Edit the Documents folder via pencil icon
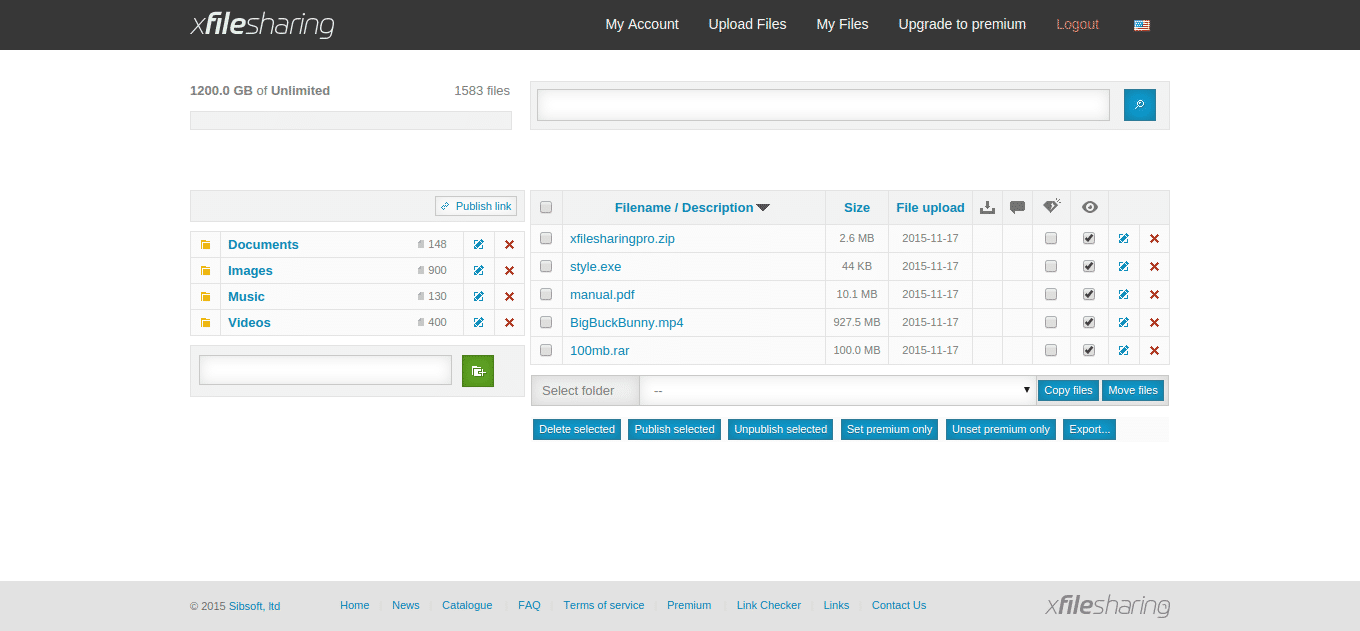Viewport: 1360px width, 631px height. [x=479, y=245]
